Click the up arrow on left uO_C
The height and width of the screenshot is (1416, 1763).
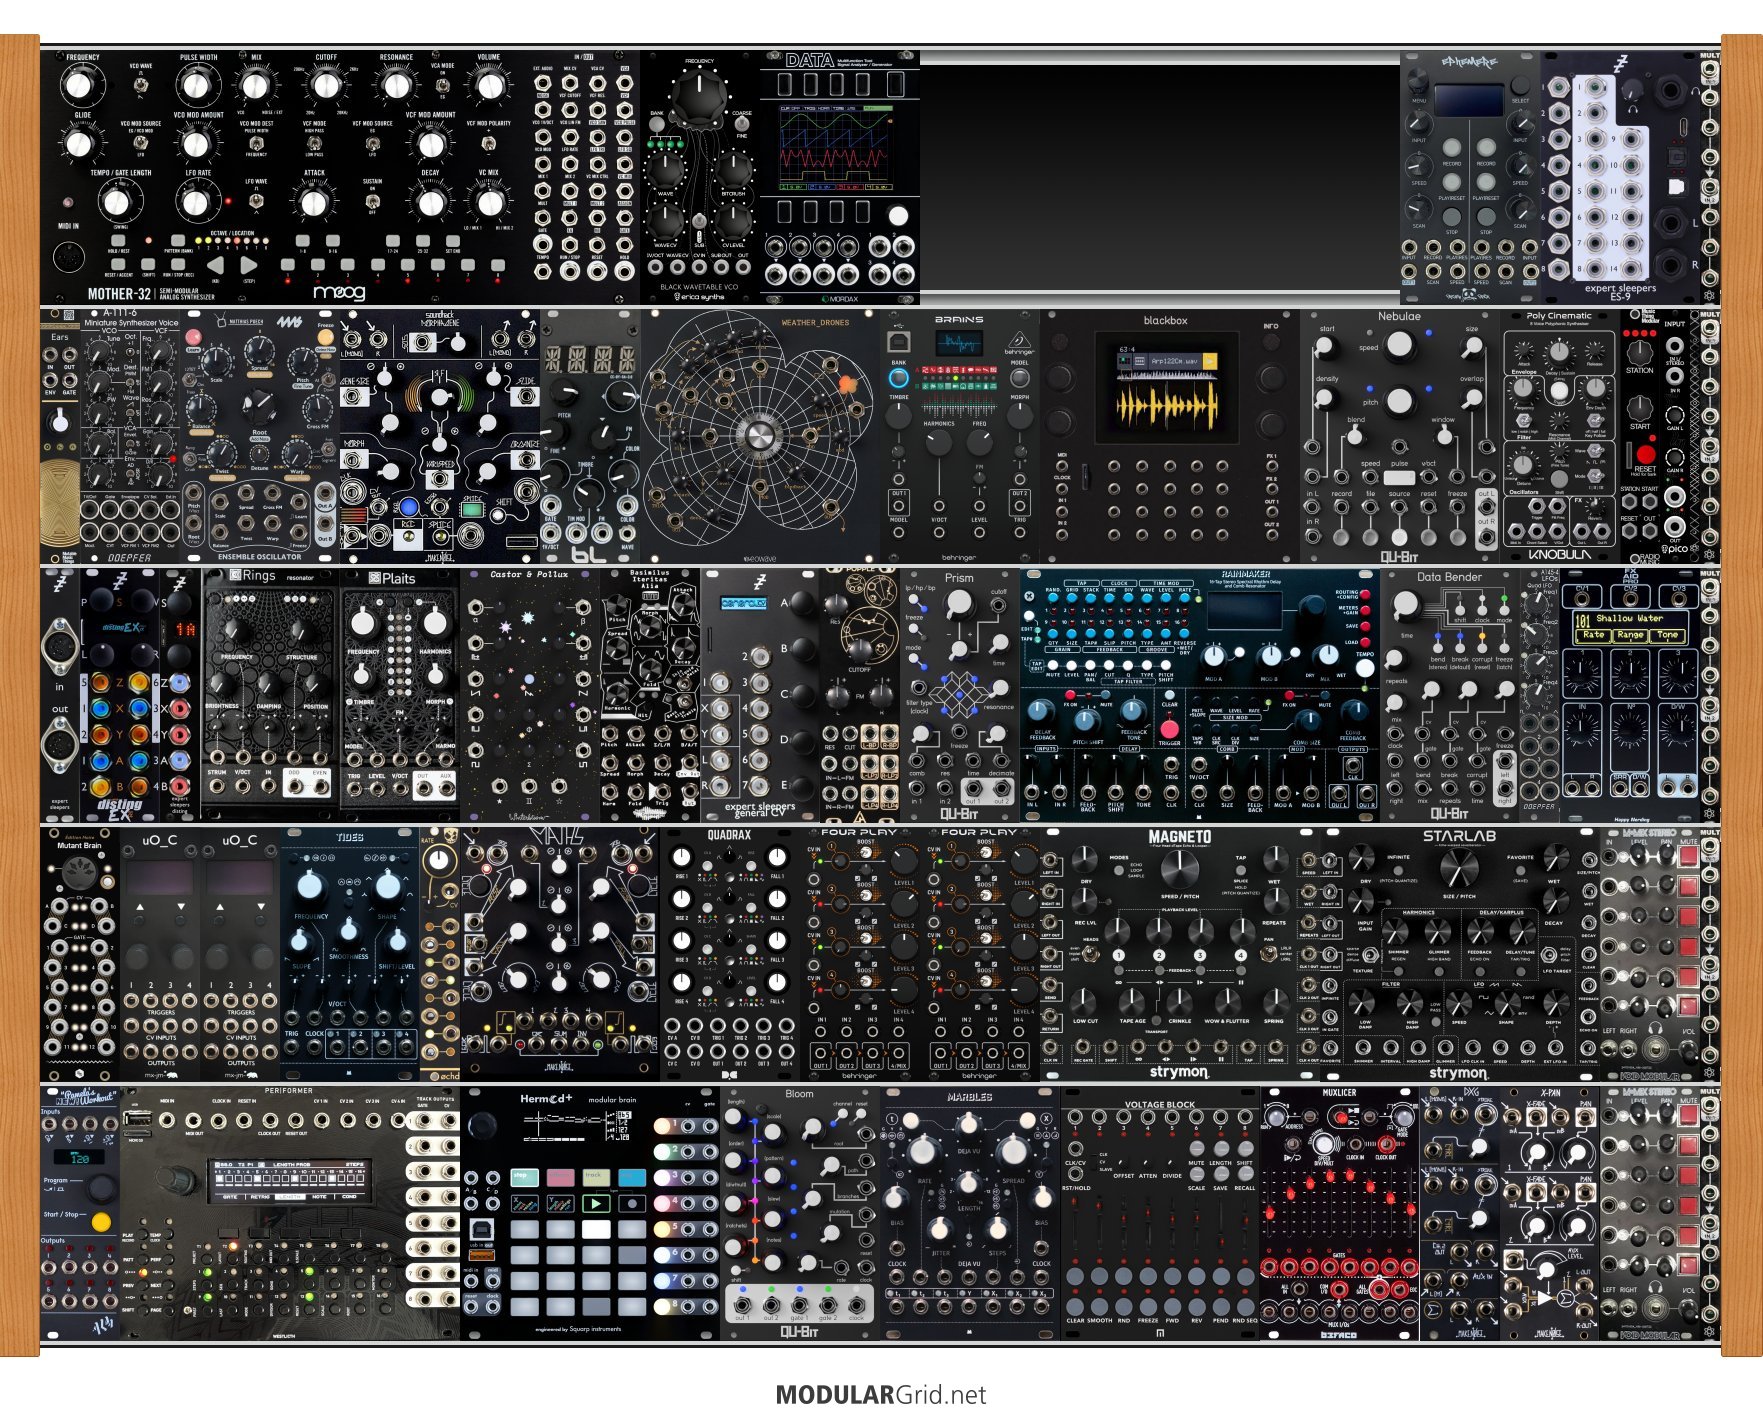tap(140, 907)
